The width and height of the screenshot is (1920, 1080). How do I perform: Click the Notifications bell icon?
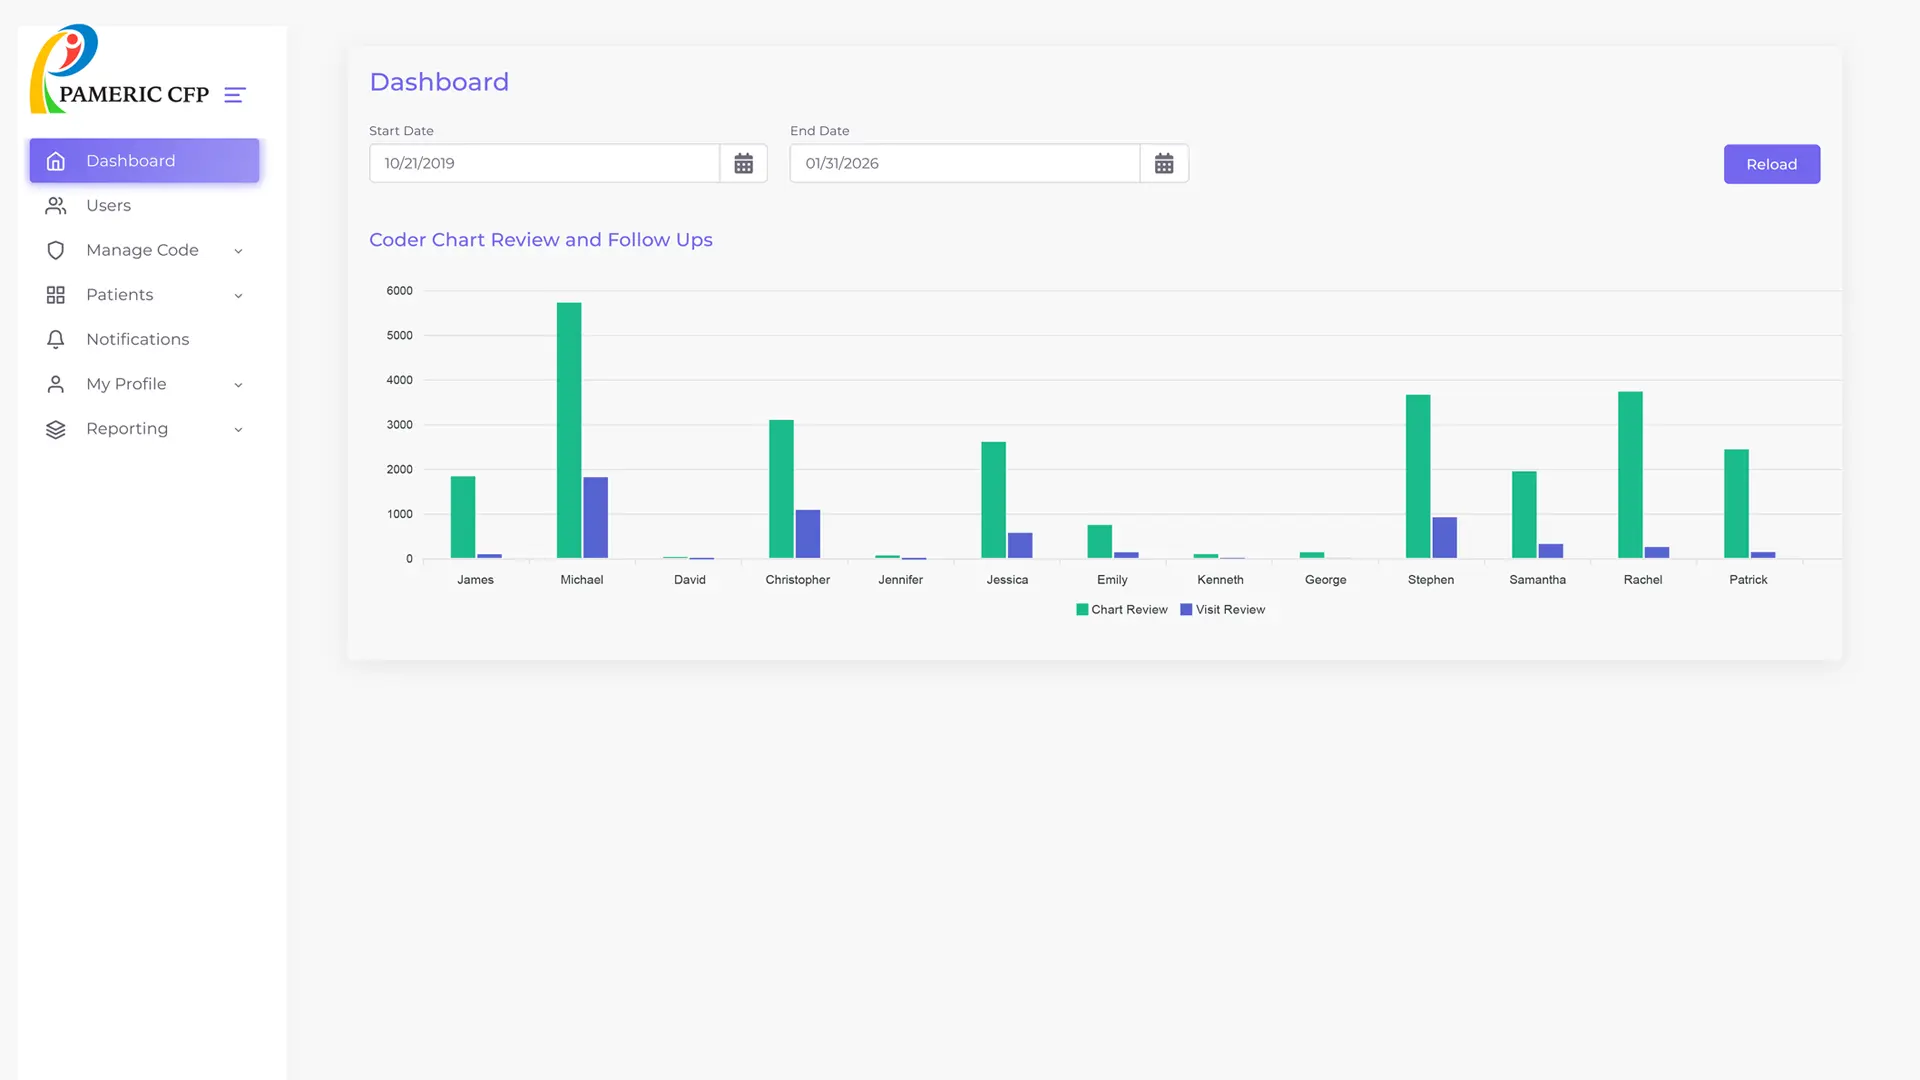click(x=56, y=340)
